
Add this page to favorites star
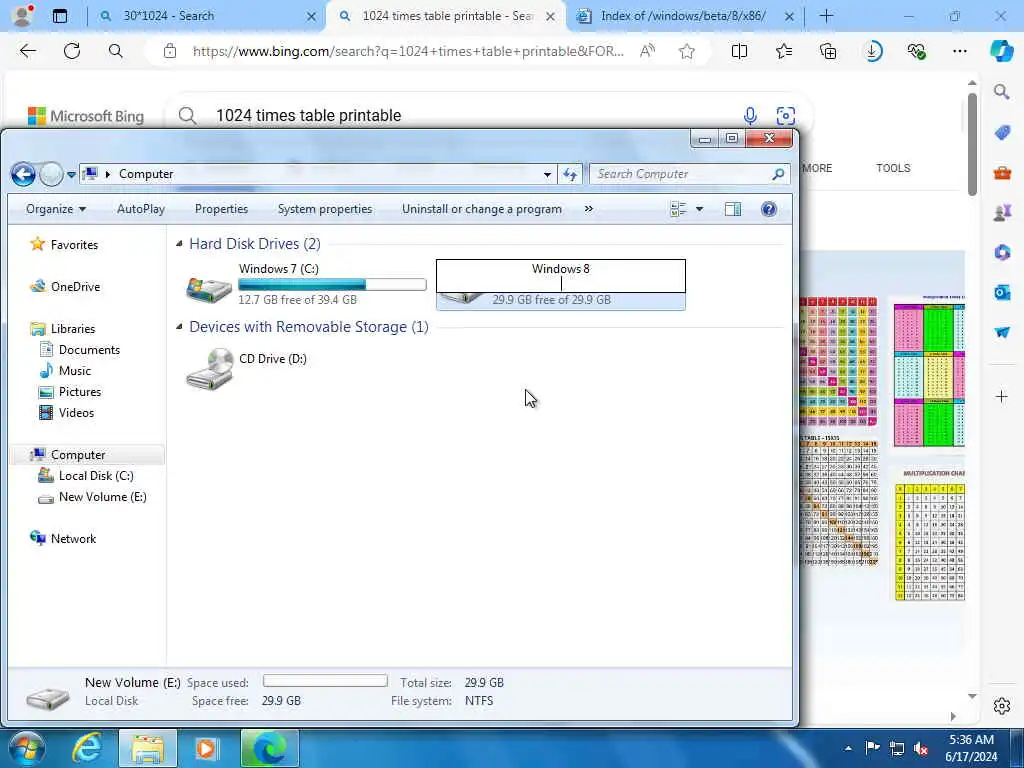point(686,51)
